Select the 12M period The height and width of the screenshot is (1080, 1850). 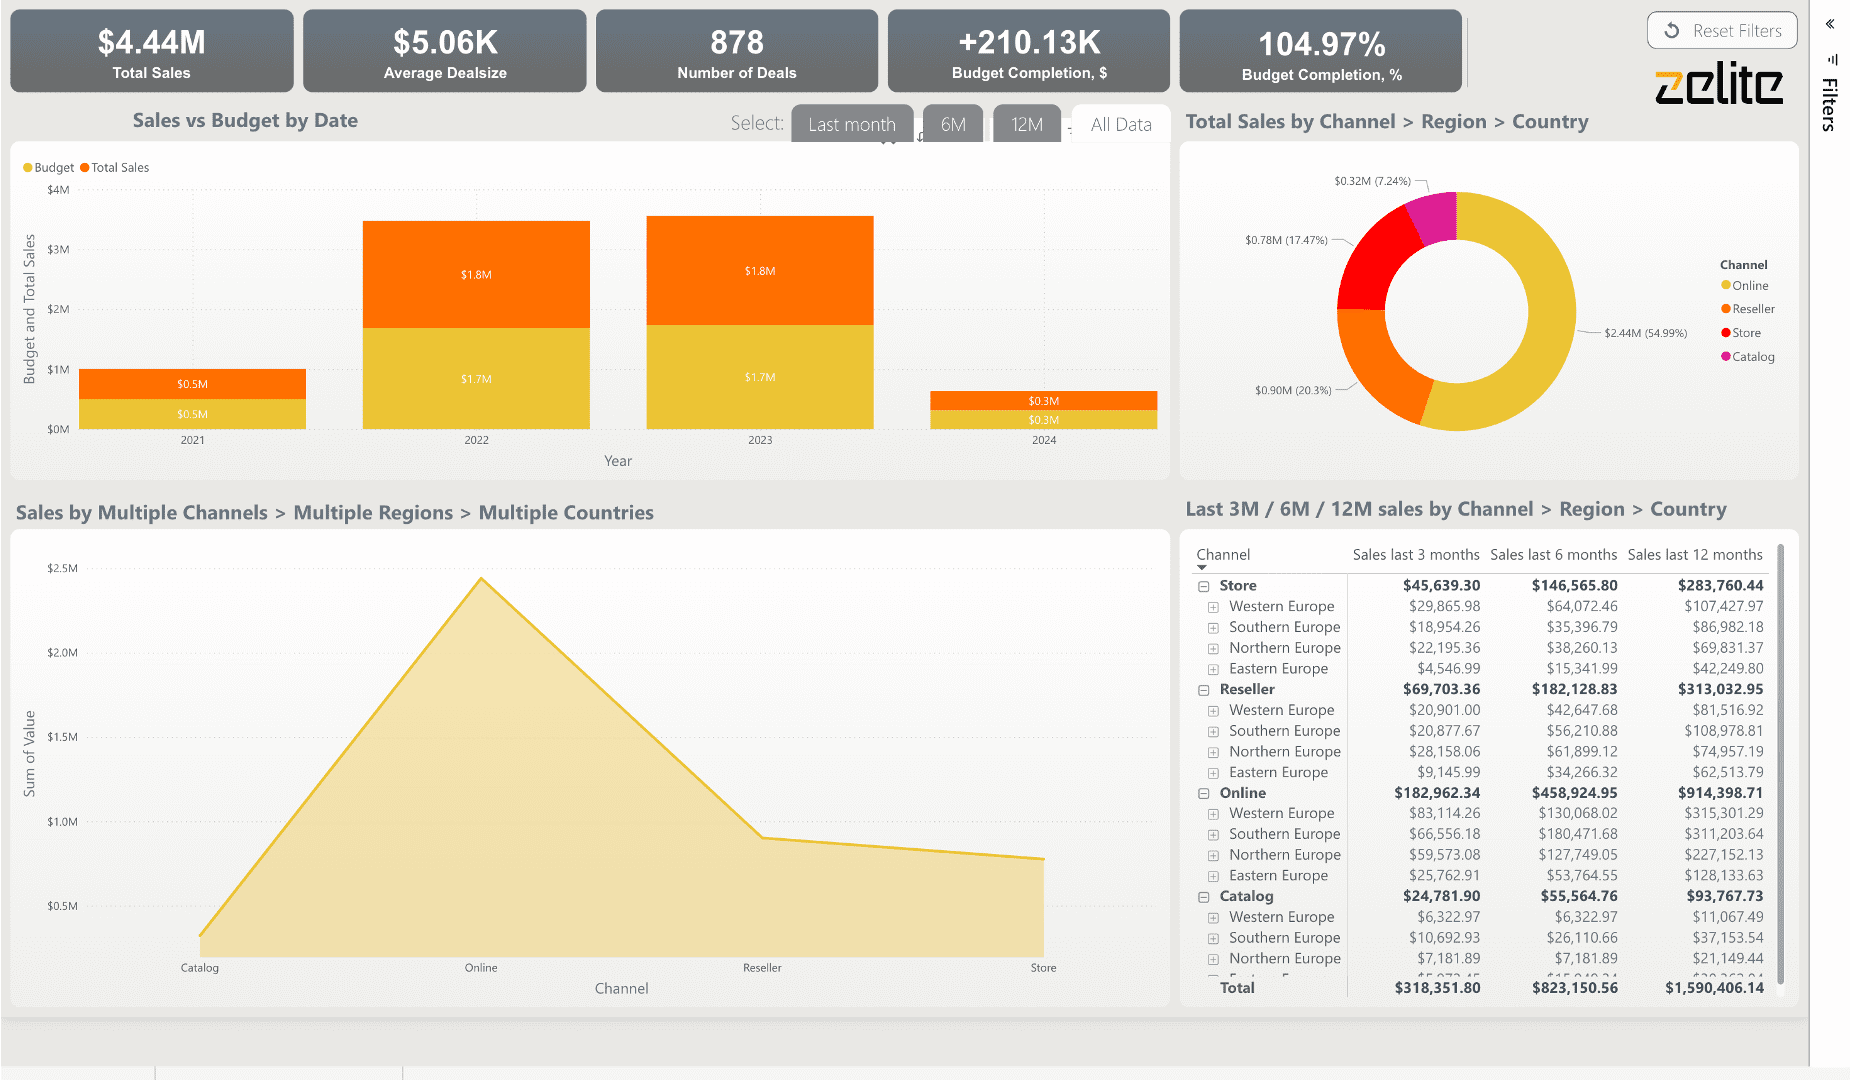(1027, 124)
